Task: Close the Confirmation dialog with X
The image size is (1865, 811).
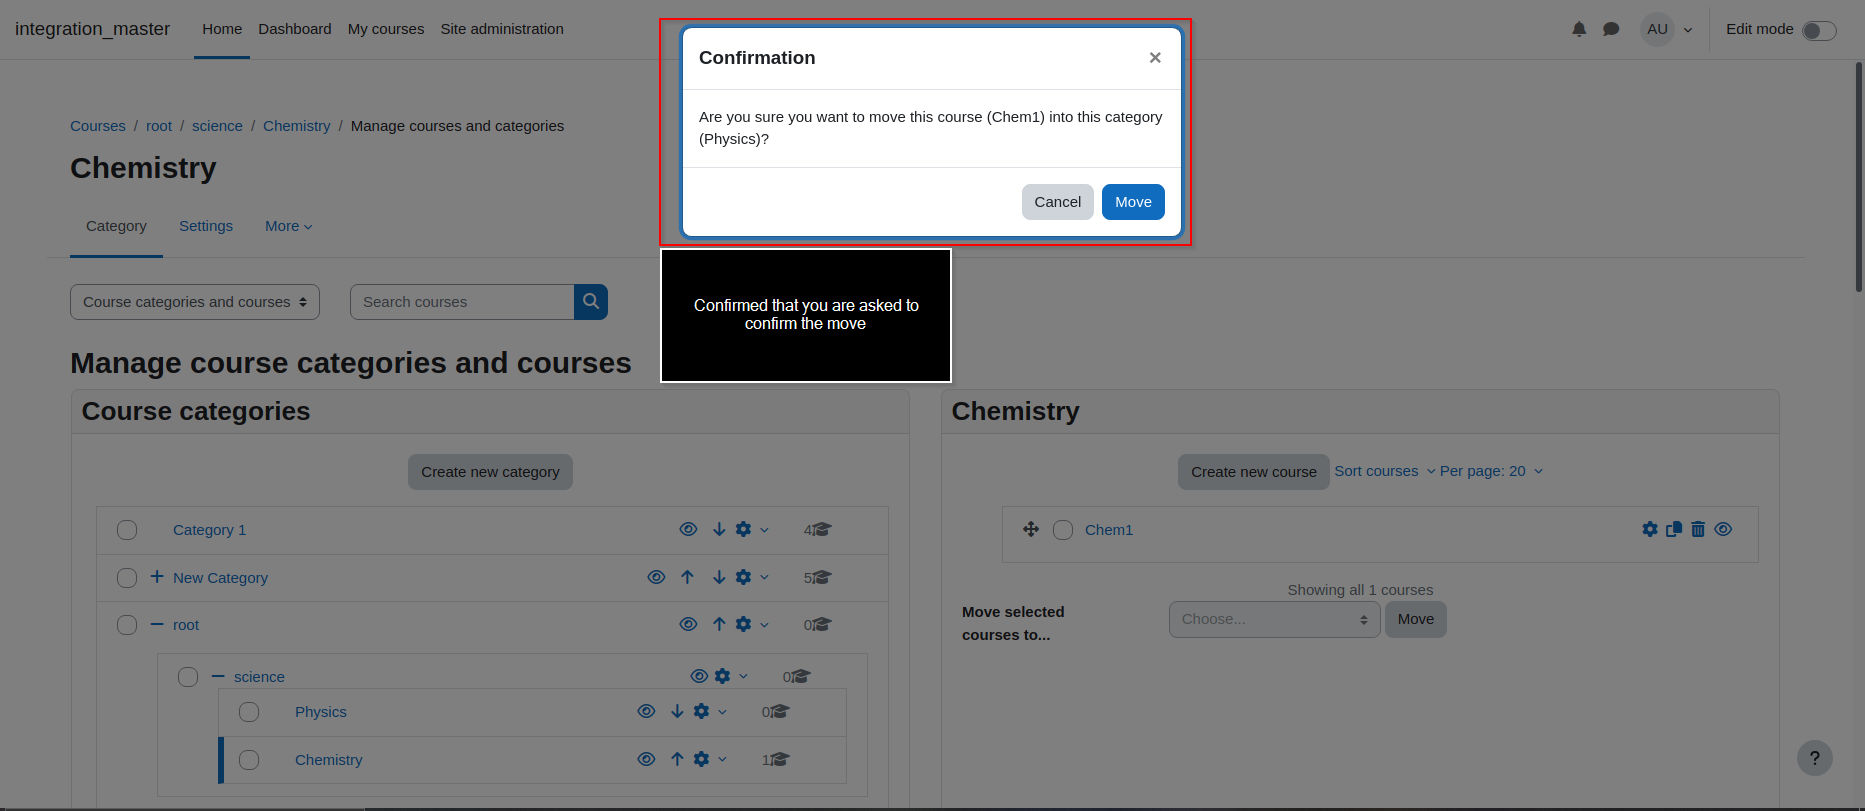Action: point(1155,58)
